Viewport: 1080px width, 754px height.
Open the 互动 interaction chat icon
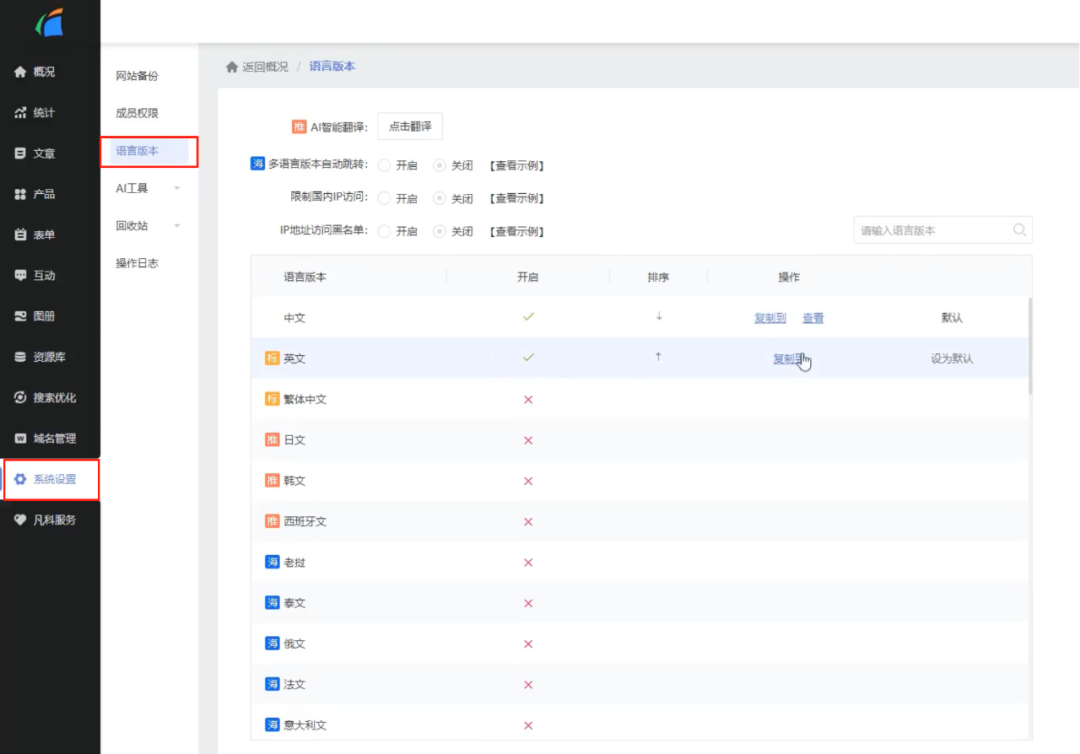click(20, 275)
